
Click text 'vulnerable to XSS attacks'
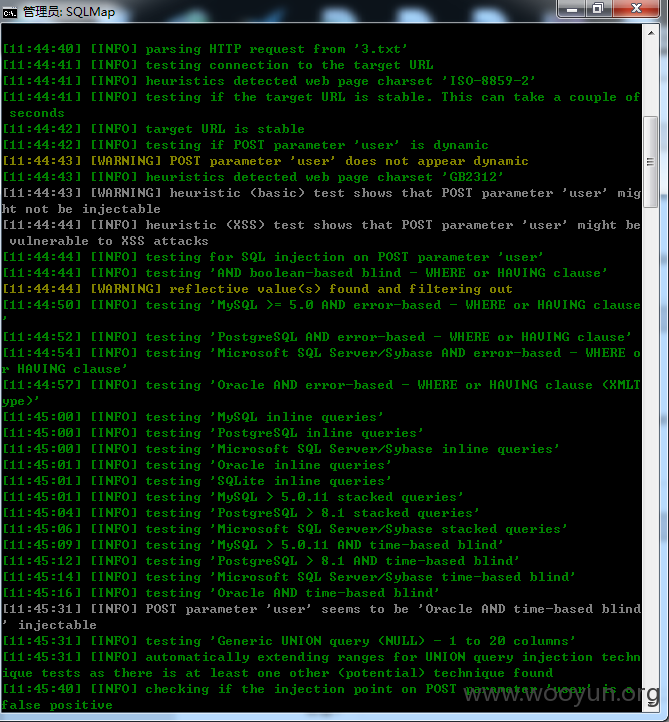(x=109, y=241)
